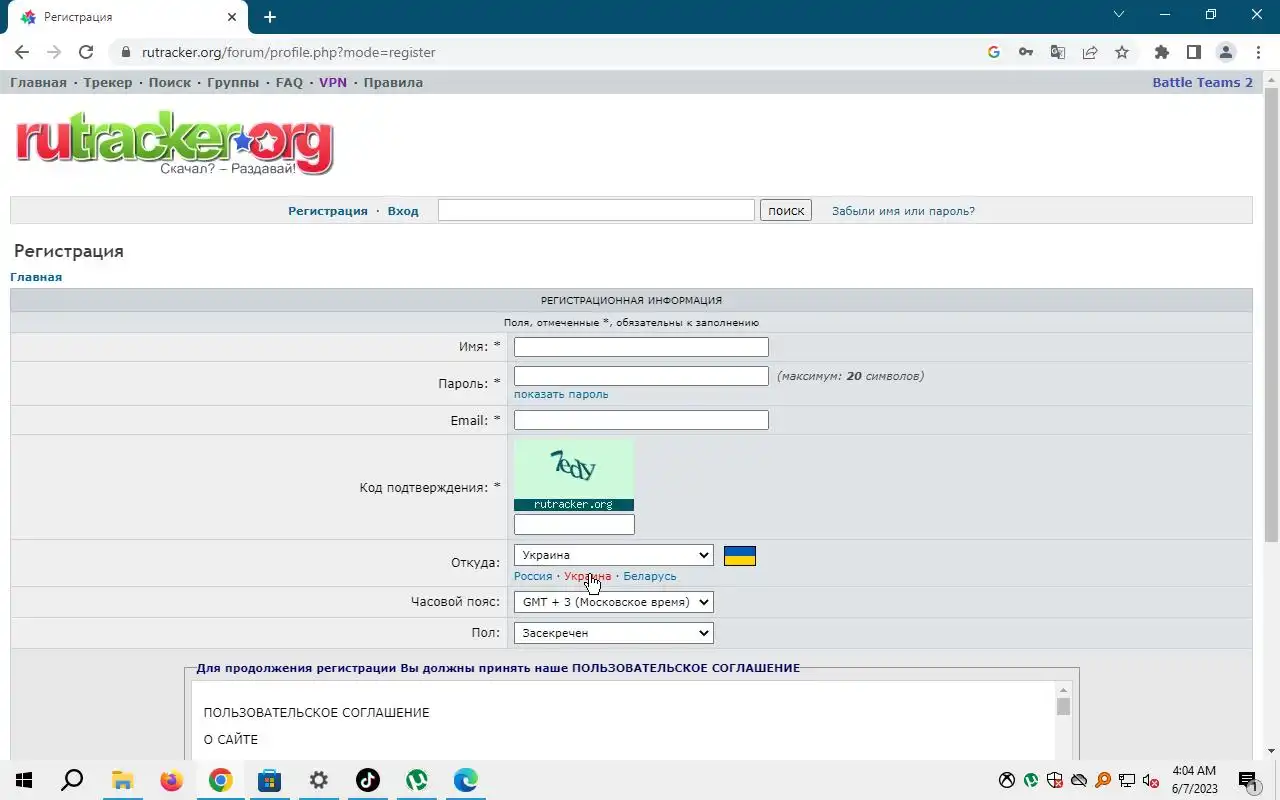Go back with the browser back arrow
Screen dimensions: 1280x800
click(22, 52)
